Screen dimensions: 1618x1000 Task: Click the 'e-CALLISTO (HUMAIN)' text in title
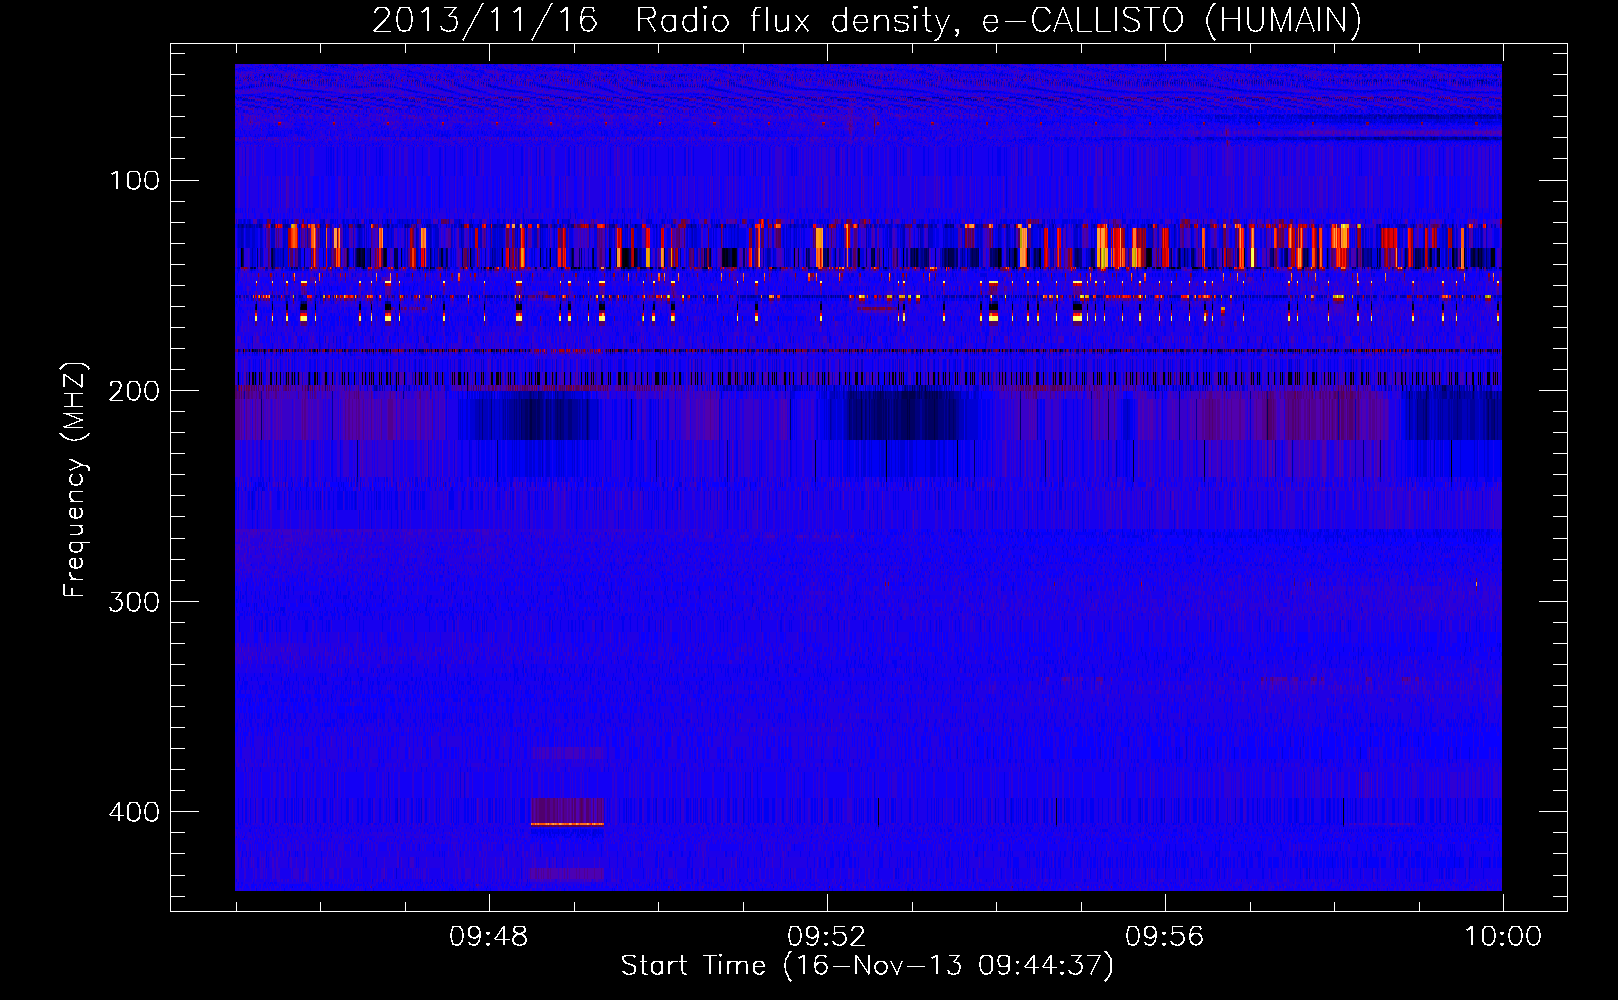(1172, 21)
